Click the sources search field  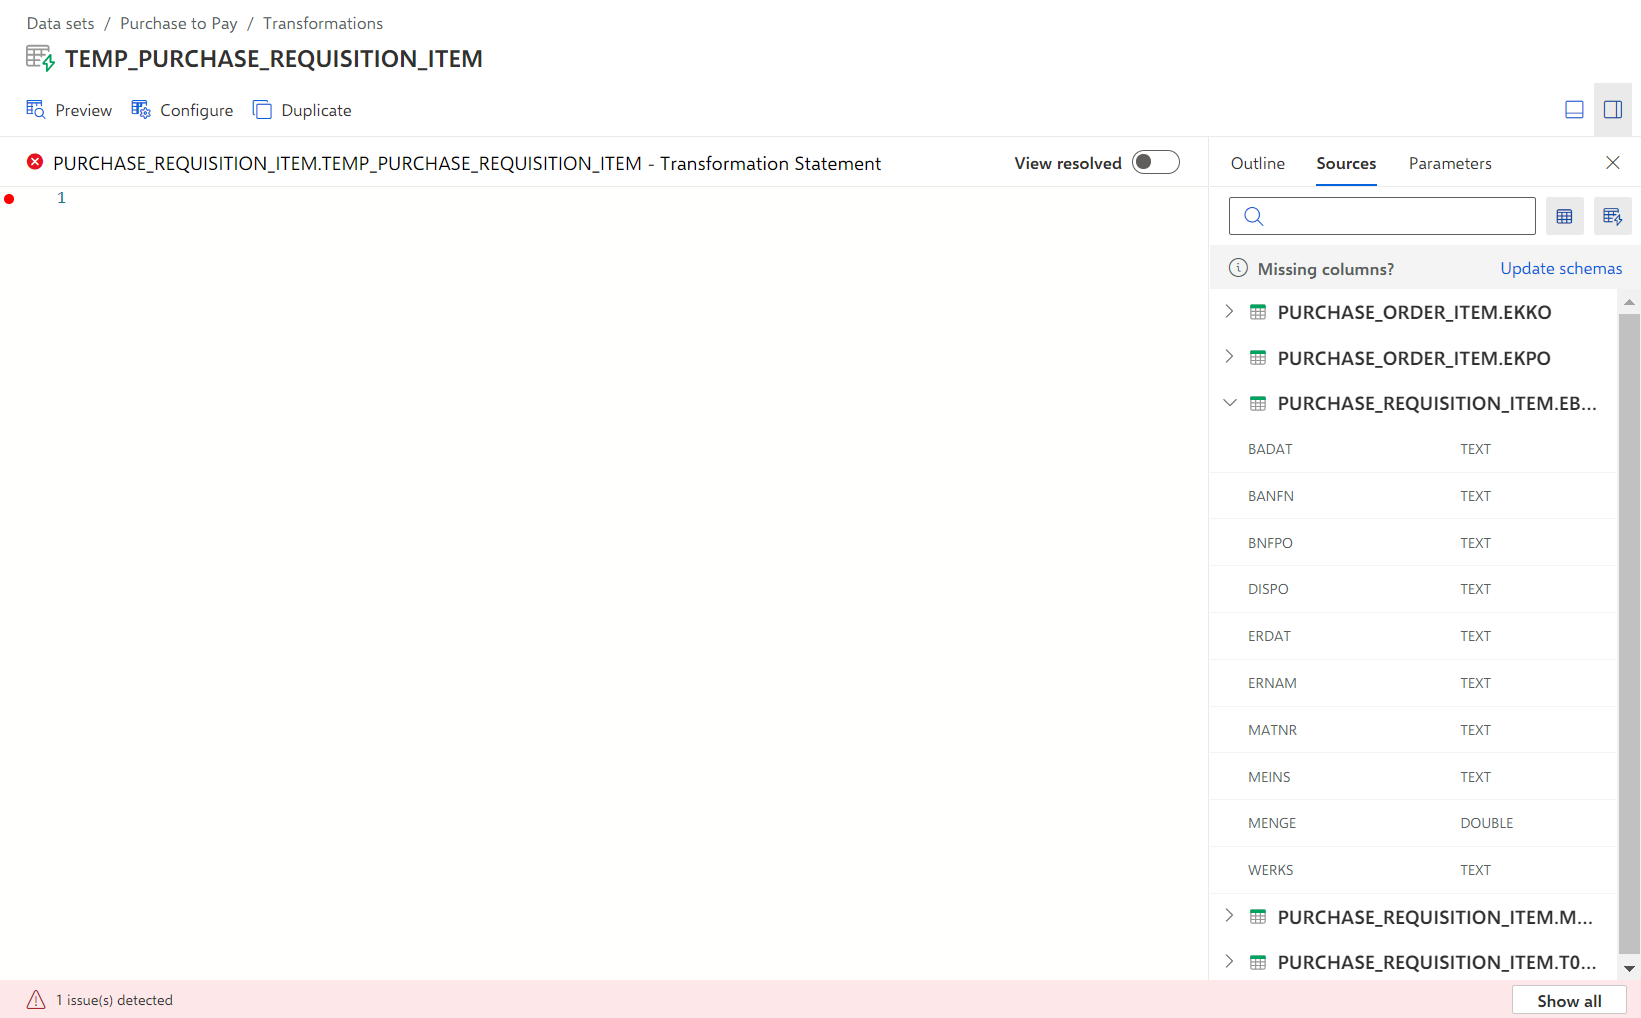(x=1382, y=216)
